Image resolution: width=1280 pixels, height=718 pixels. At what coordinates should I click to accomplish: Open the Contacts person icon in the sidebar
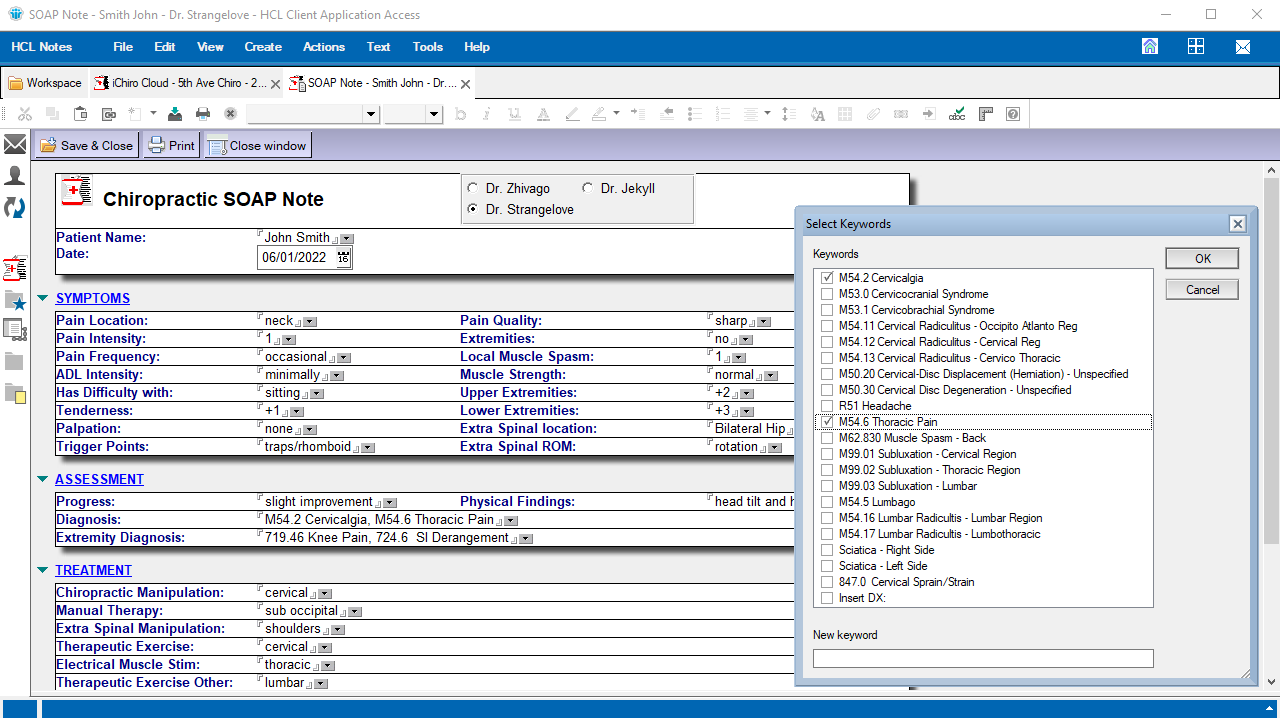click(x=15, y=176)
